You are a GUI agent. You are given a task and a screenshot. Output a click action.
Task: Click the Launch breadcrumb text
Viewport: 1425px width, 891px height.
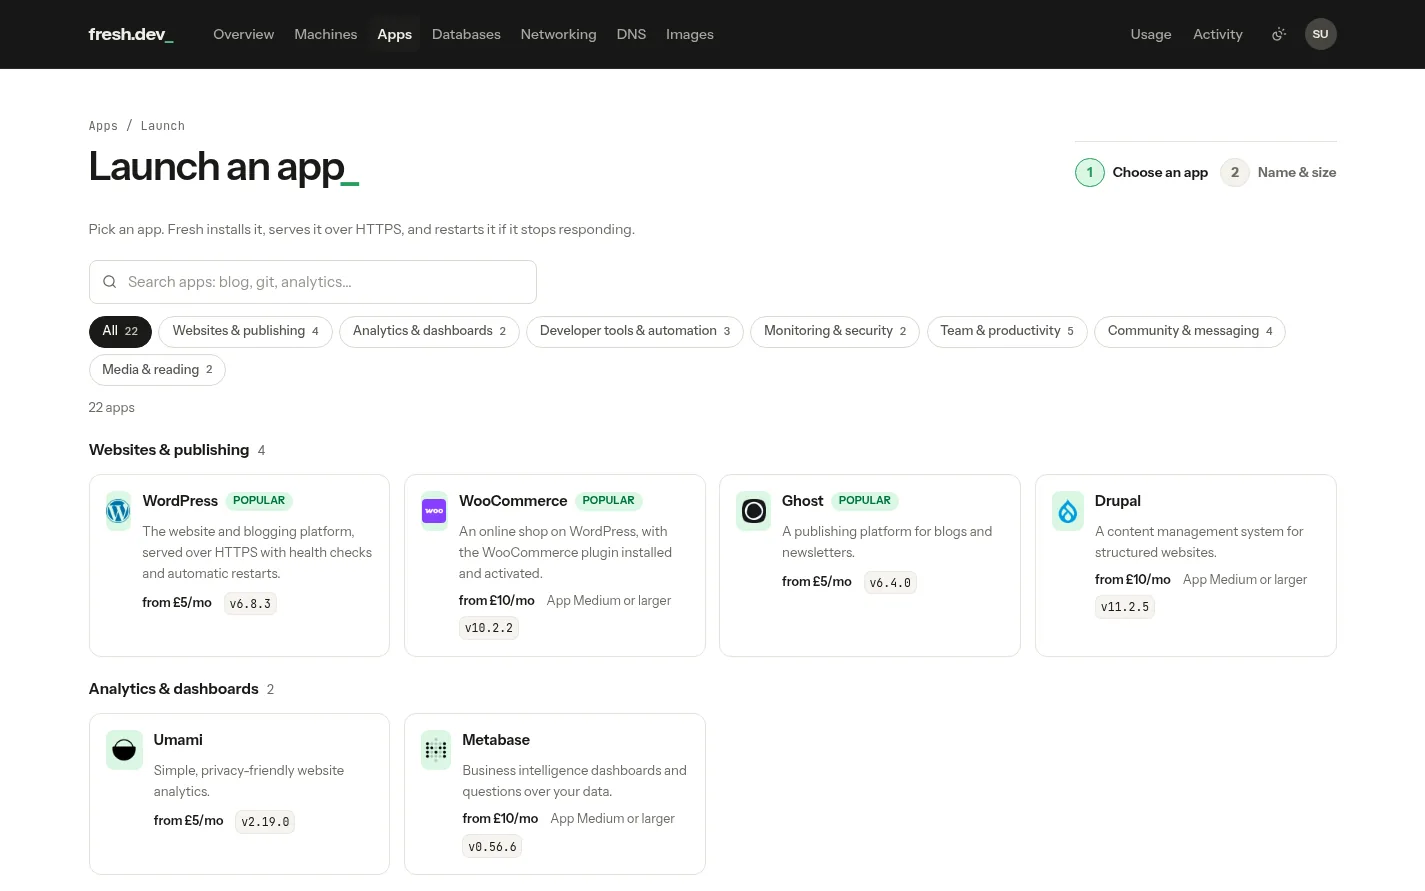(163, 126)
